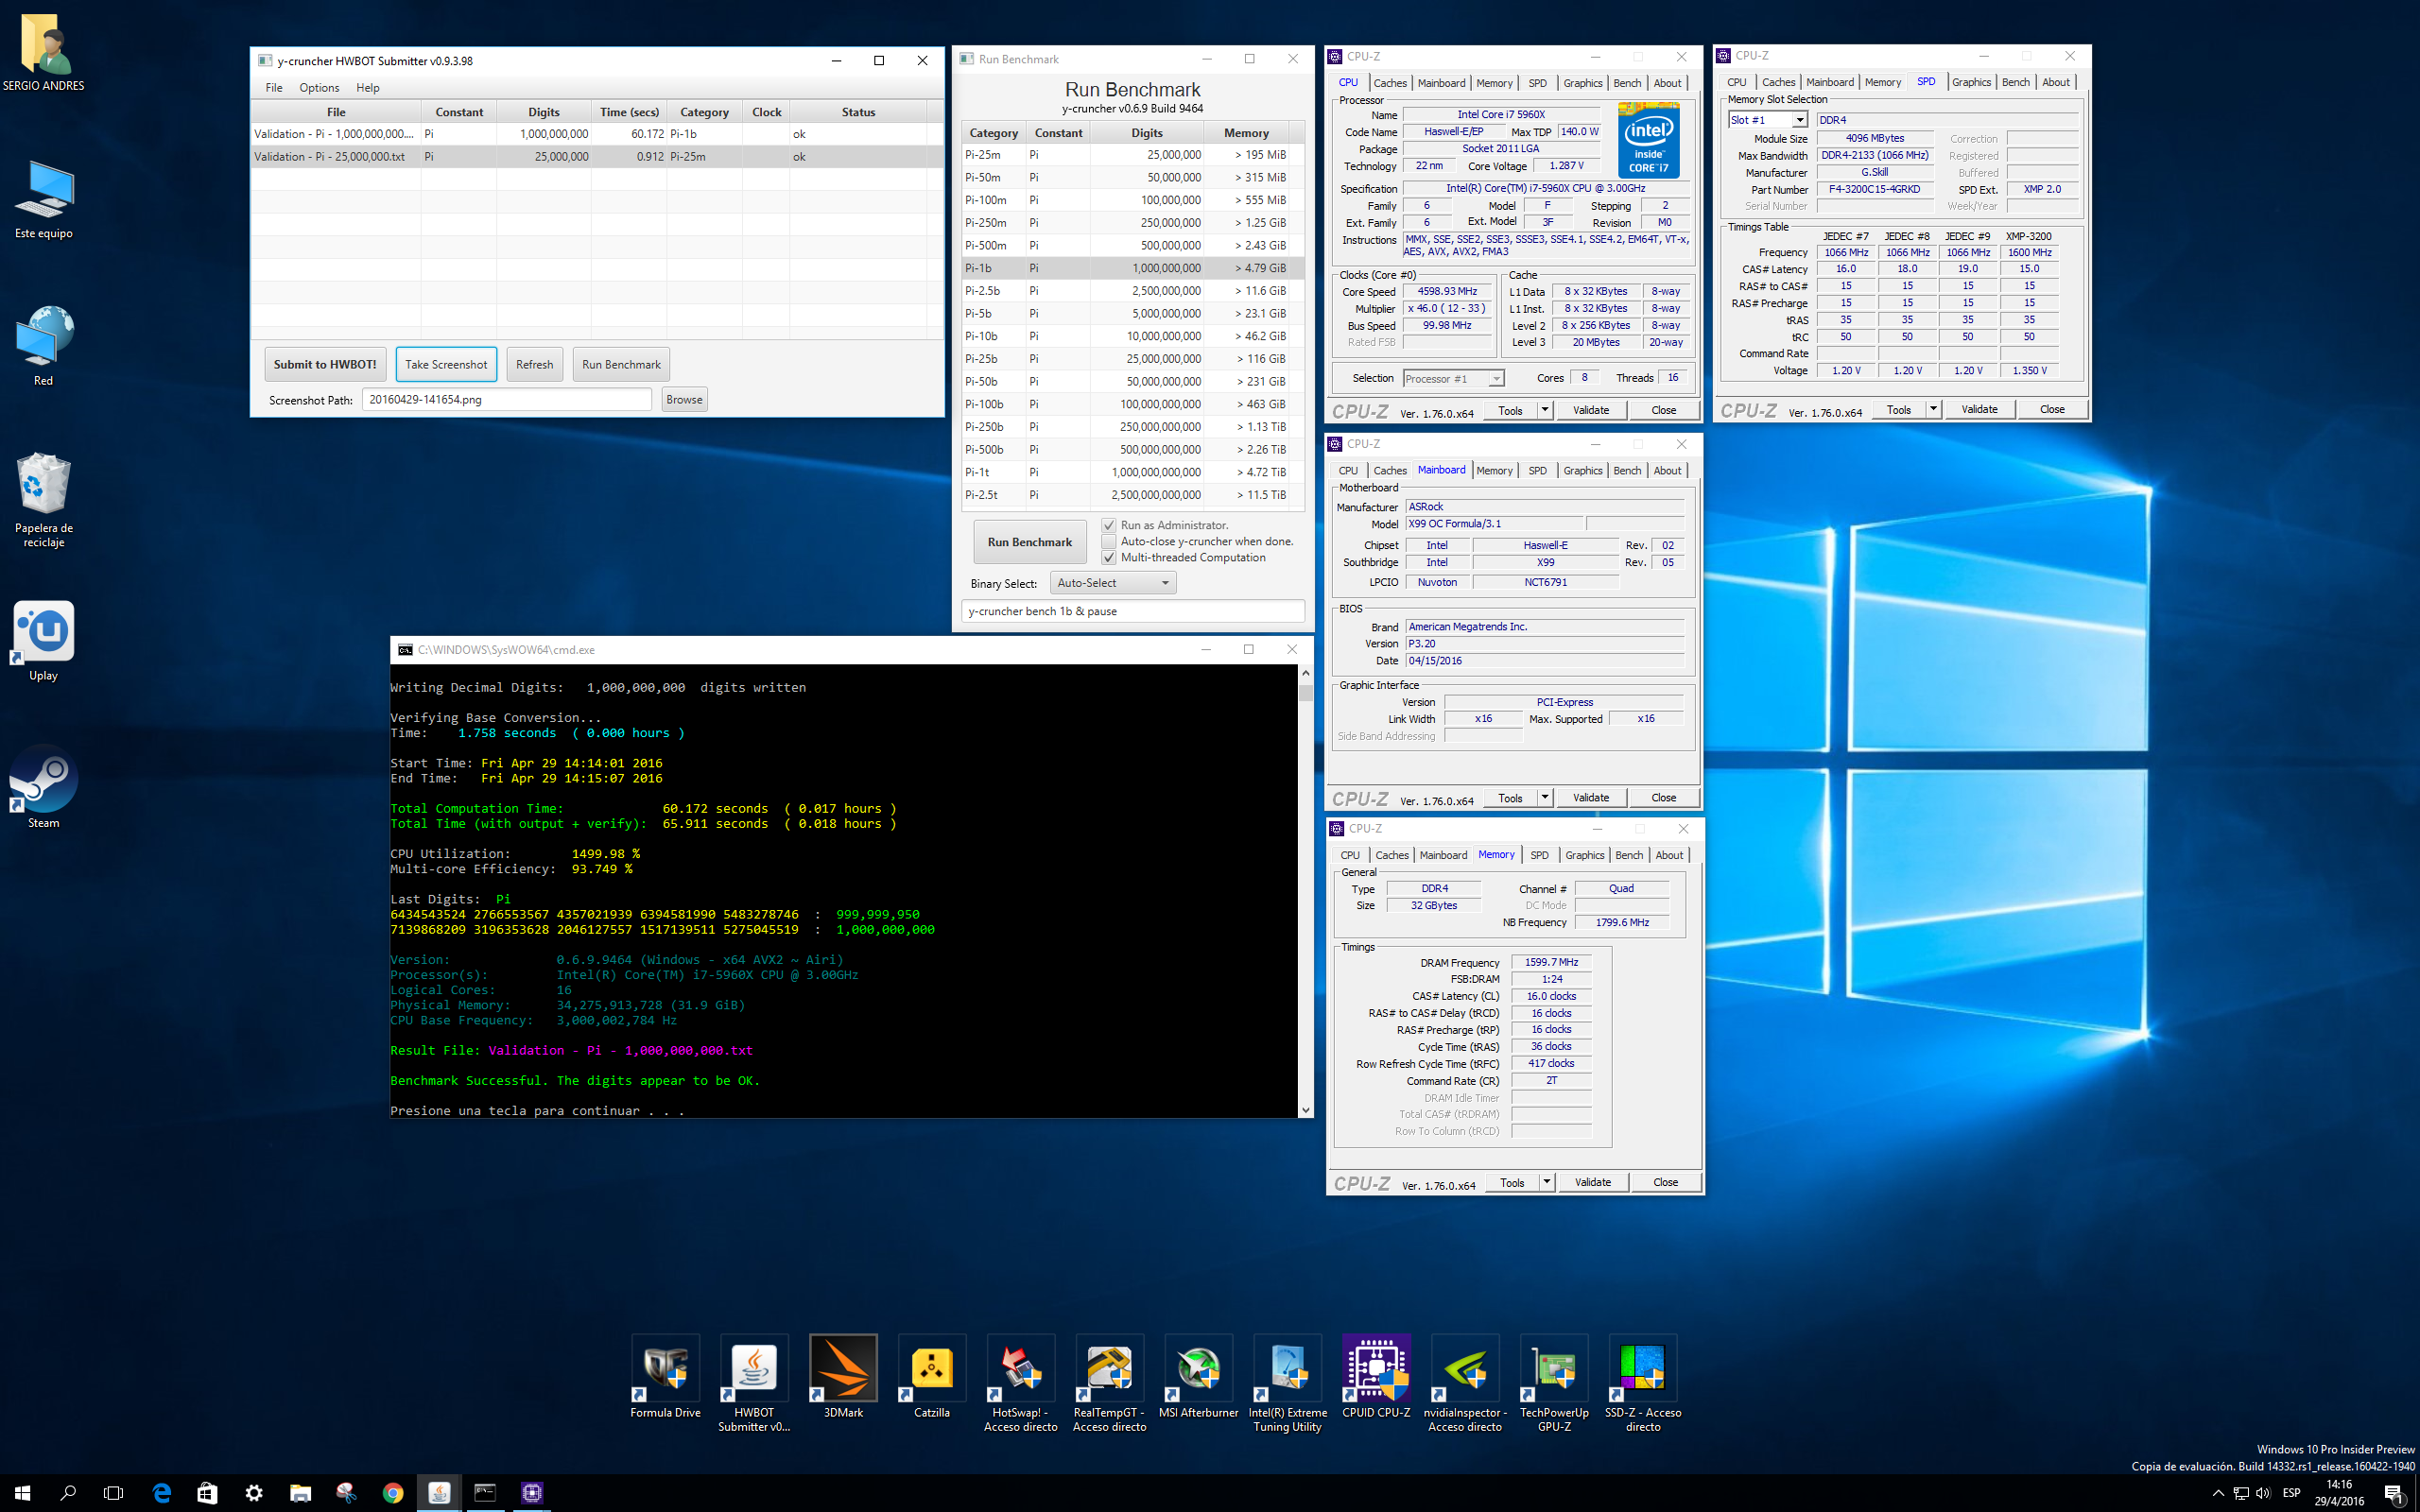Select the Pi-2.5b benchmark row
Viewport: 2420px width, 1512px height.
[x=1132, y=291]
